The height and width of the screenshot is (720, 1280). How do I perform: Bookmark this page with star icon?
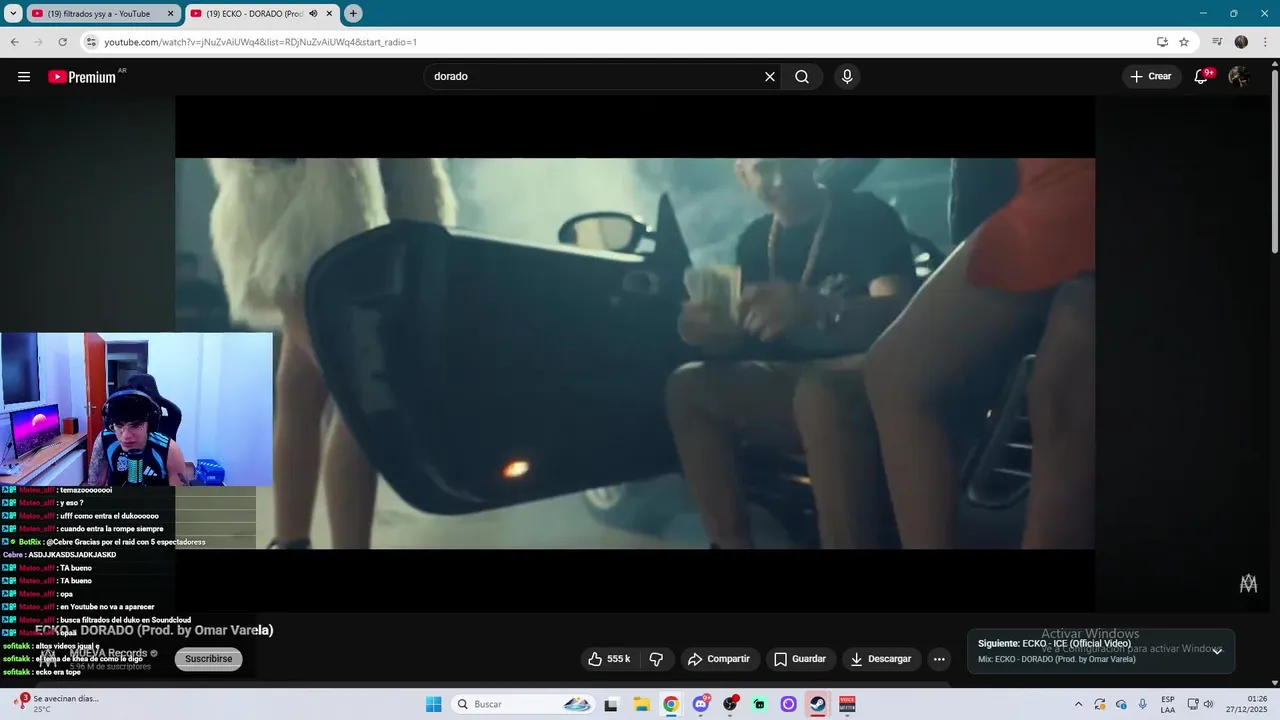(x=1184, y=42)
